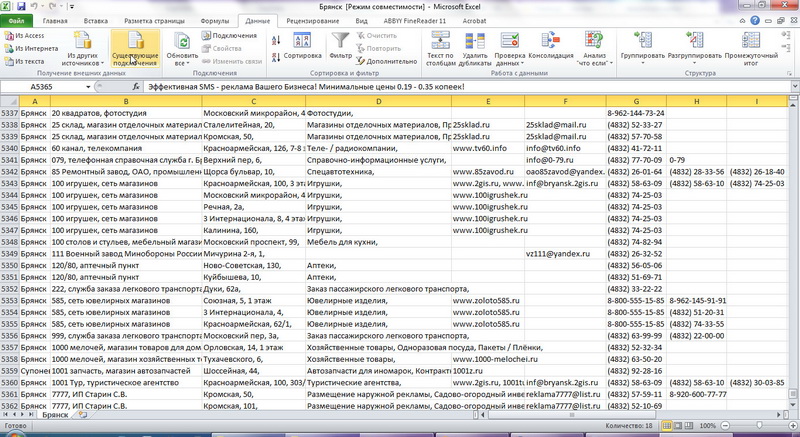
Task: Select cell 1001 Тур, туристическое агентство
Action: [x=126, y=383]
